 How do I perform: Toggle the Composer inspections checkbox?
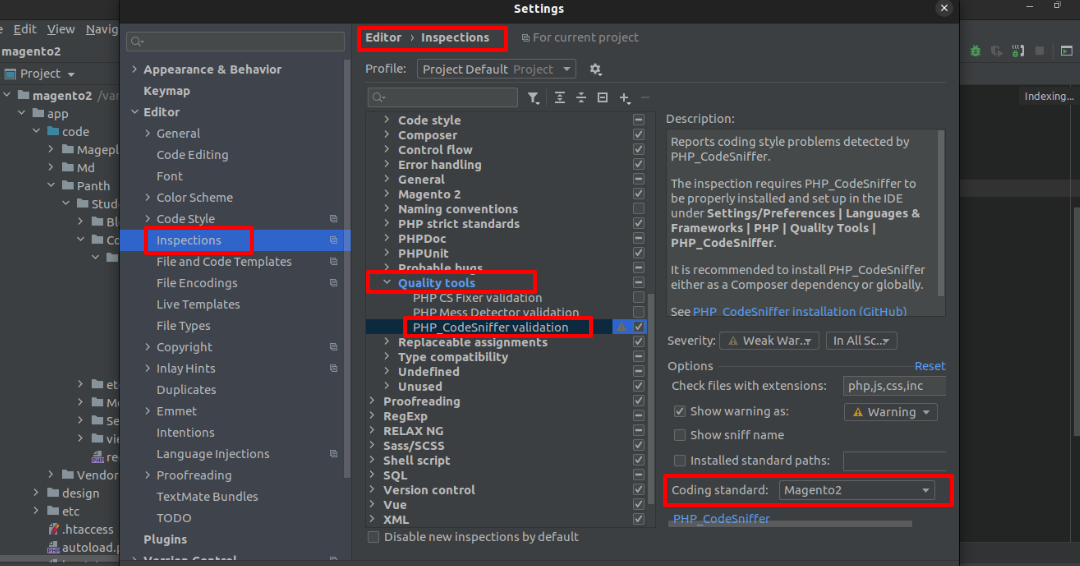638,135
